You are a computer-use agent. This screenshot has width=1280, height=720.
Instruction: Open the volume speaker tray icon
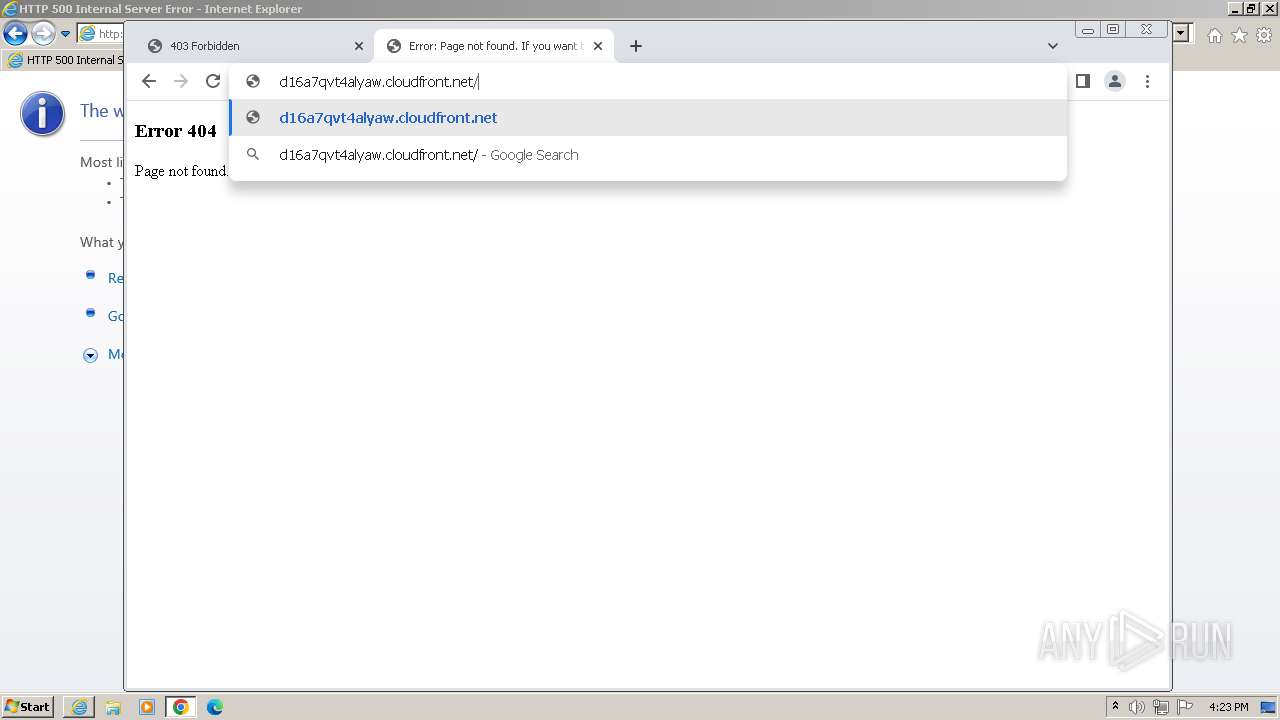tap(1137, 707)
